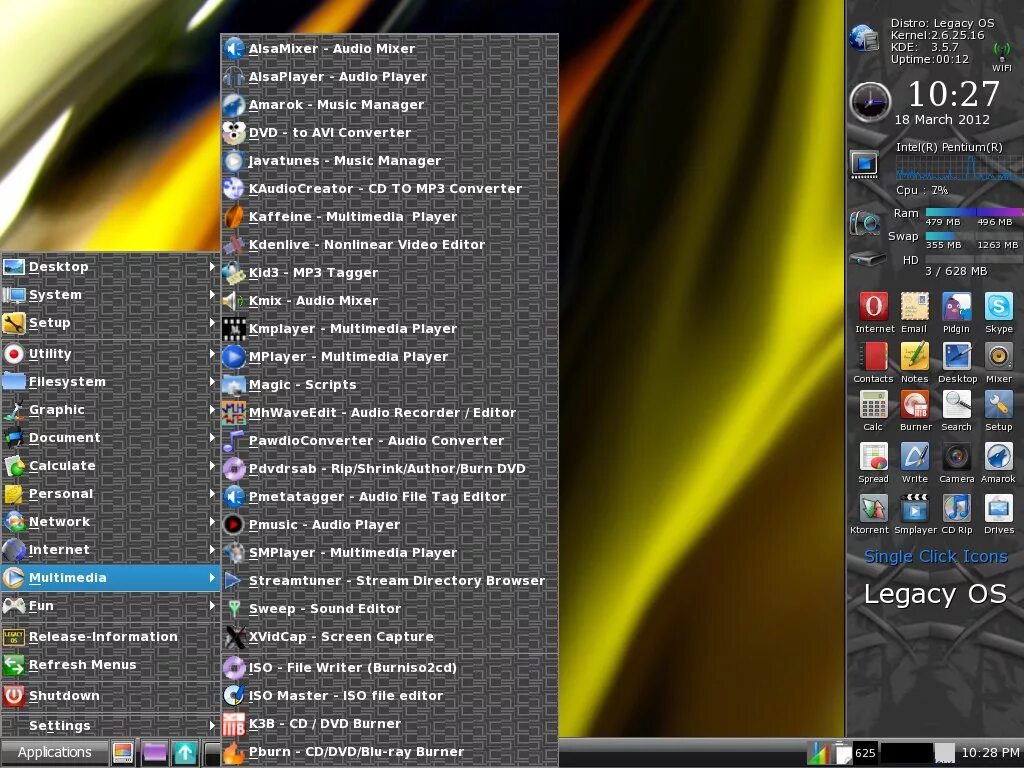
Task: Open the CD Rip music icon
Action: 957,508
